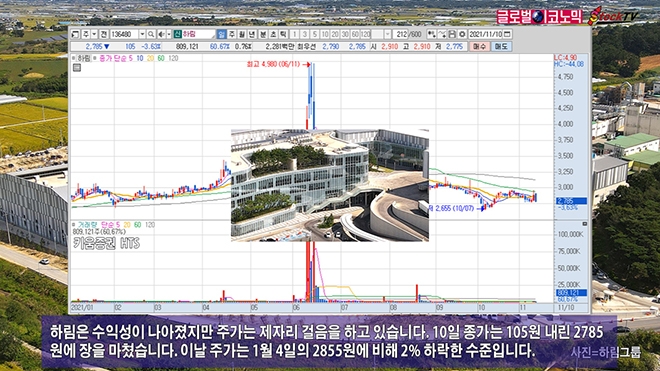Click the speaker sound icon in toolbar
Screen dimensions: 660x371
coord(161,34)
